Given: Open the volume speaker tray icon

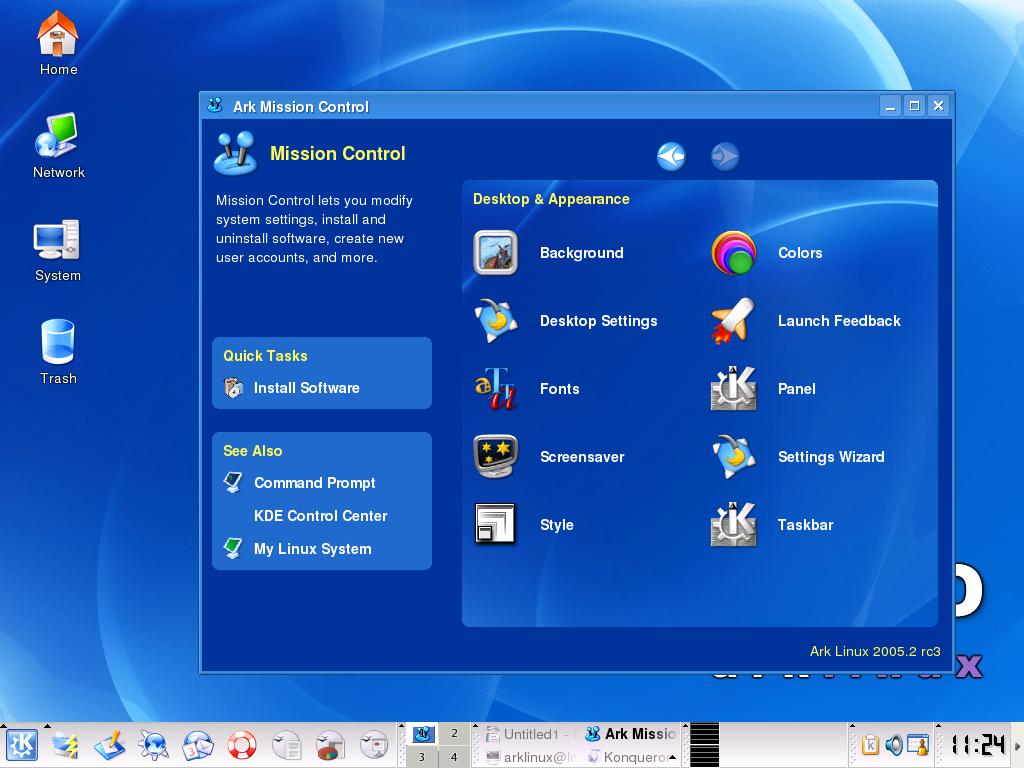Looking at the screenshot, I should coord(894,745).
